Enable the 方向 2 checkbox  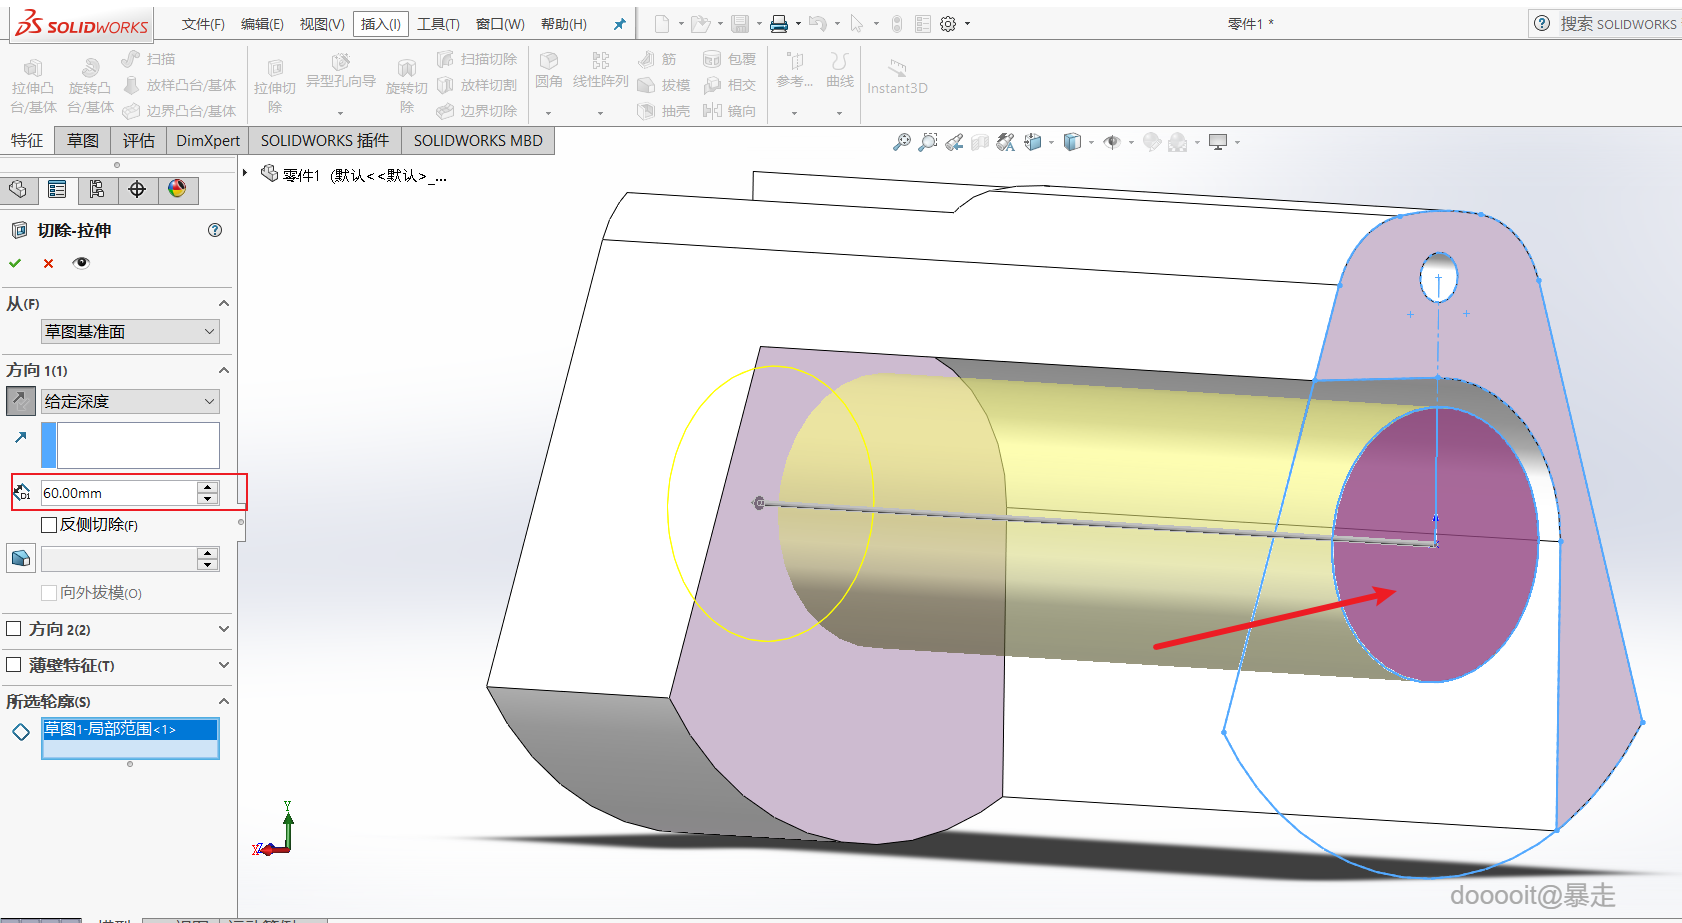coord(14,629)
